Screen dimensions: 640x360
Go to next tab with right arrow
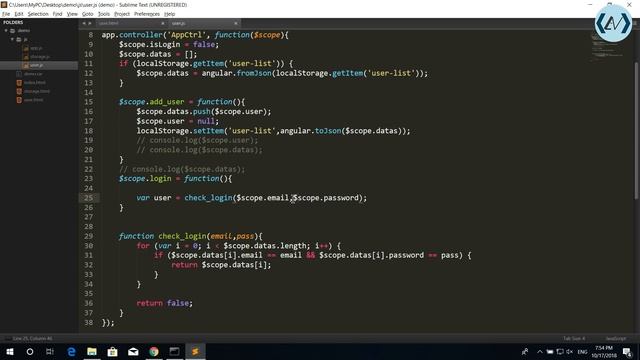(90, 23)
